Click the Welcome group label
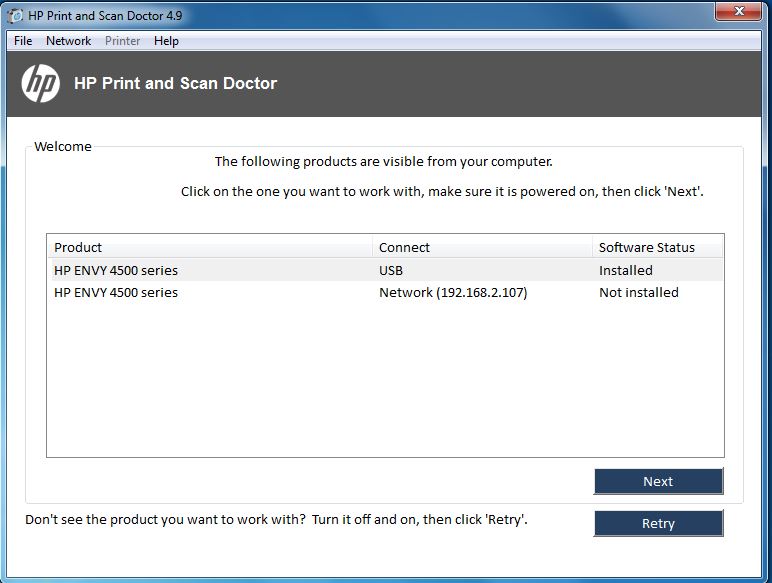This screenshot has height=583, width=772. pos(63,146)
